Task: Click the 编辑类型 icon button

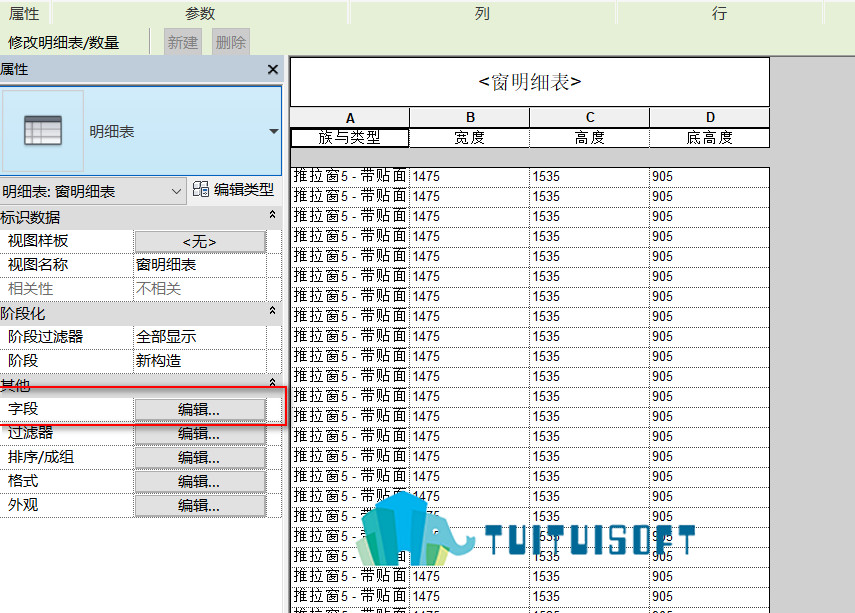Action: [201, 189]
